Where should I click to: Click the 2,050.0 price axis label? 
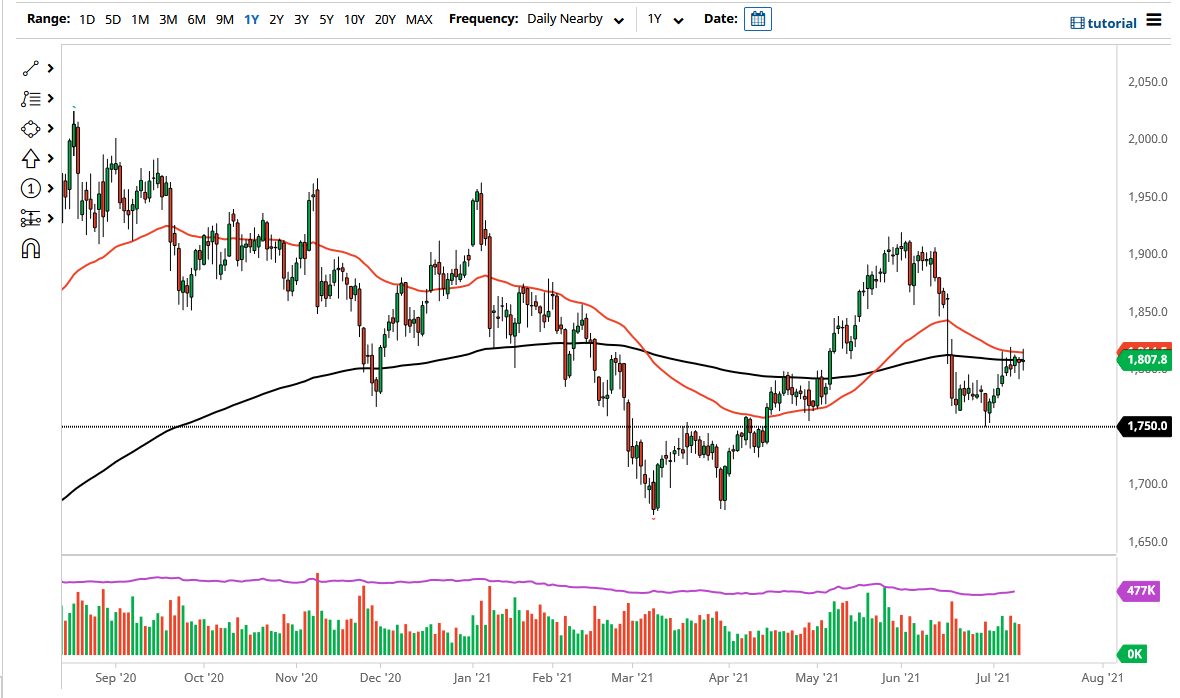click(1148, 82)
